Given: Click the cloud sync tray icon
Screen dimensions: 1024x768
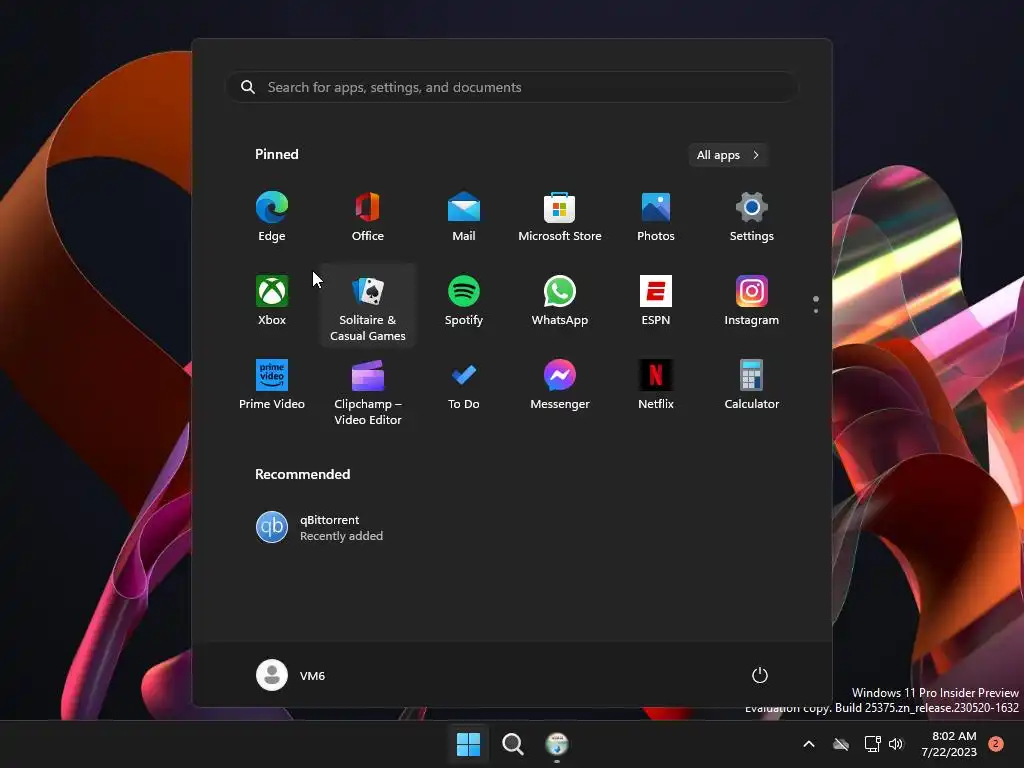Looking at the screenshot, I should tap(840, 744).
